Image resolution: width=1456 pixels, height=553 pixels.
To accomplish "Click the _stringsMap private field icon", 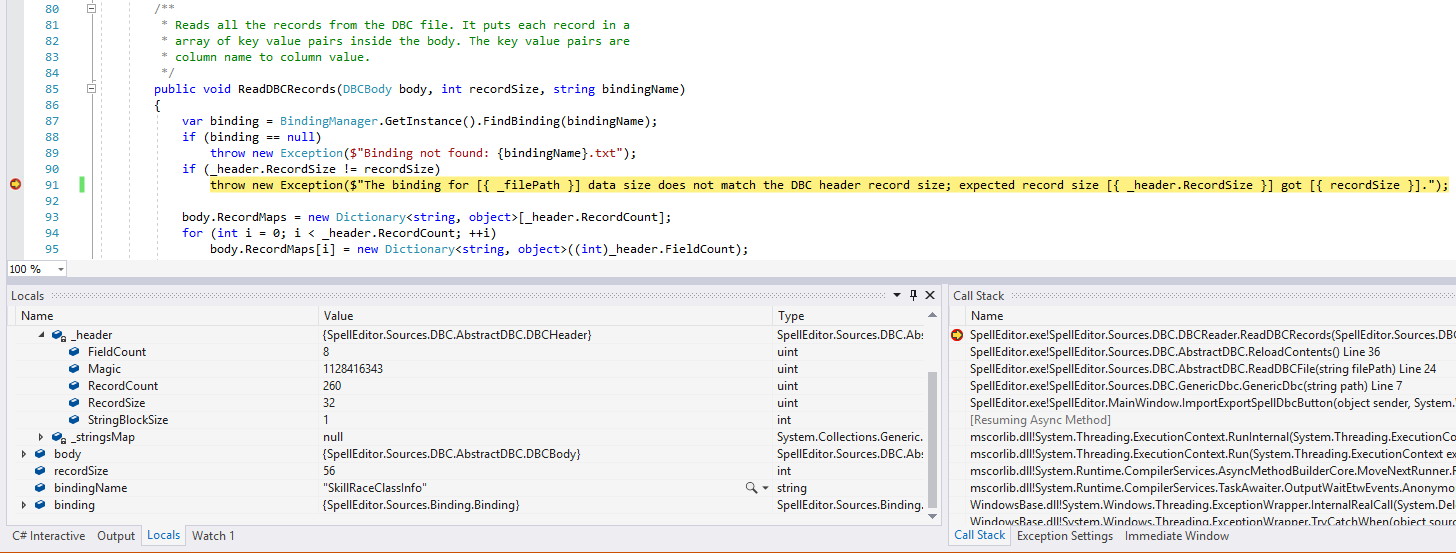I will click(58, 437).
